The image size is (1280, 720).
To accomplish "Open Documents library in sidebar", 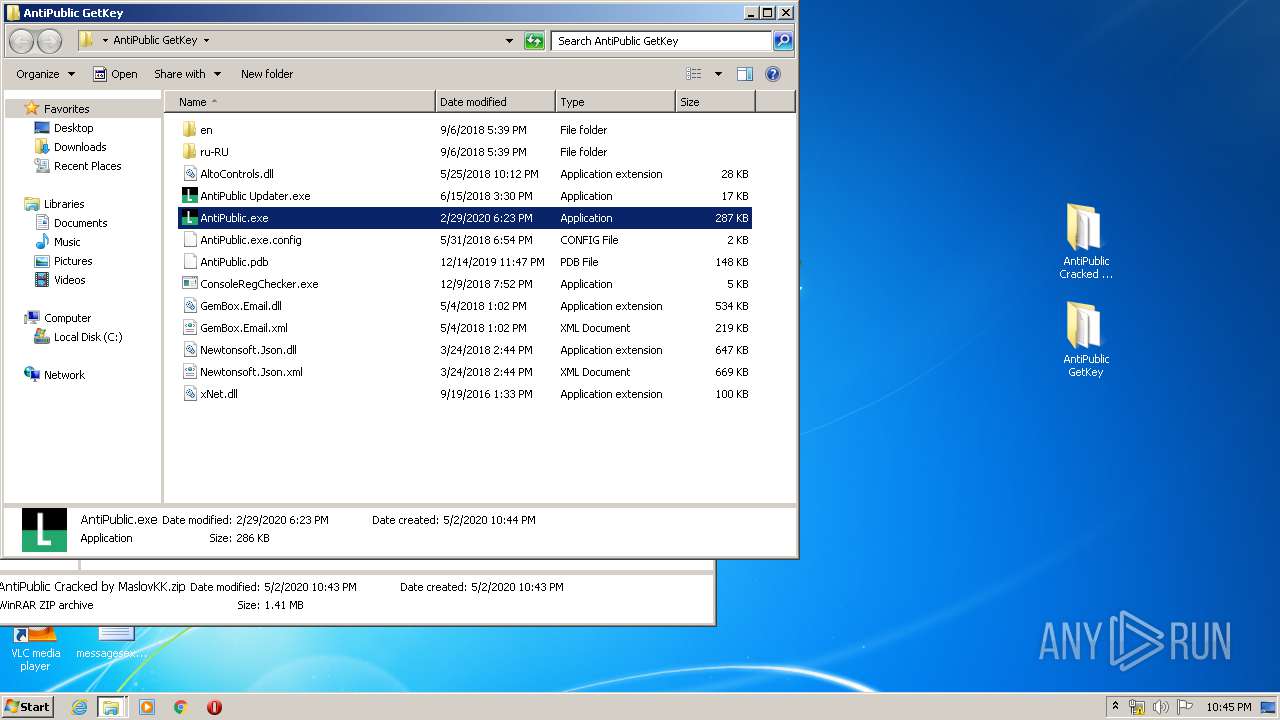I will click(71, 223).
